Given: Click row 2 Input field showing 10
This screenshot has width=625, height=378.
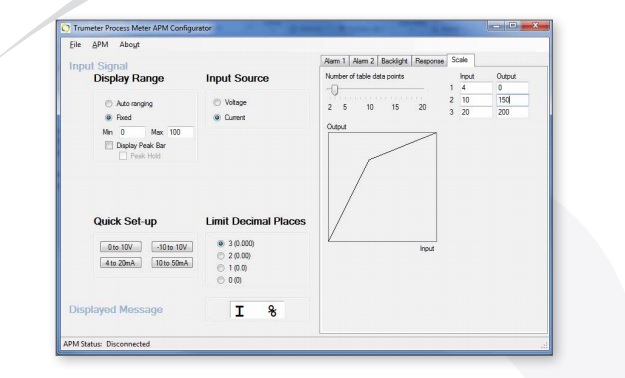Looking at the screenshot, I should [x=476, y=100].
